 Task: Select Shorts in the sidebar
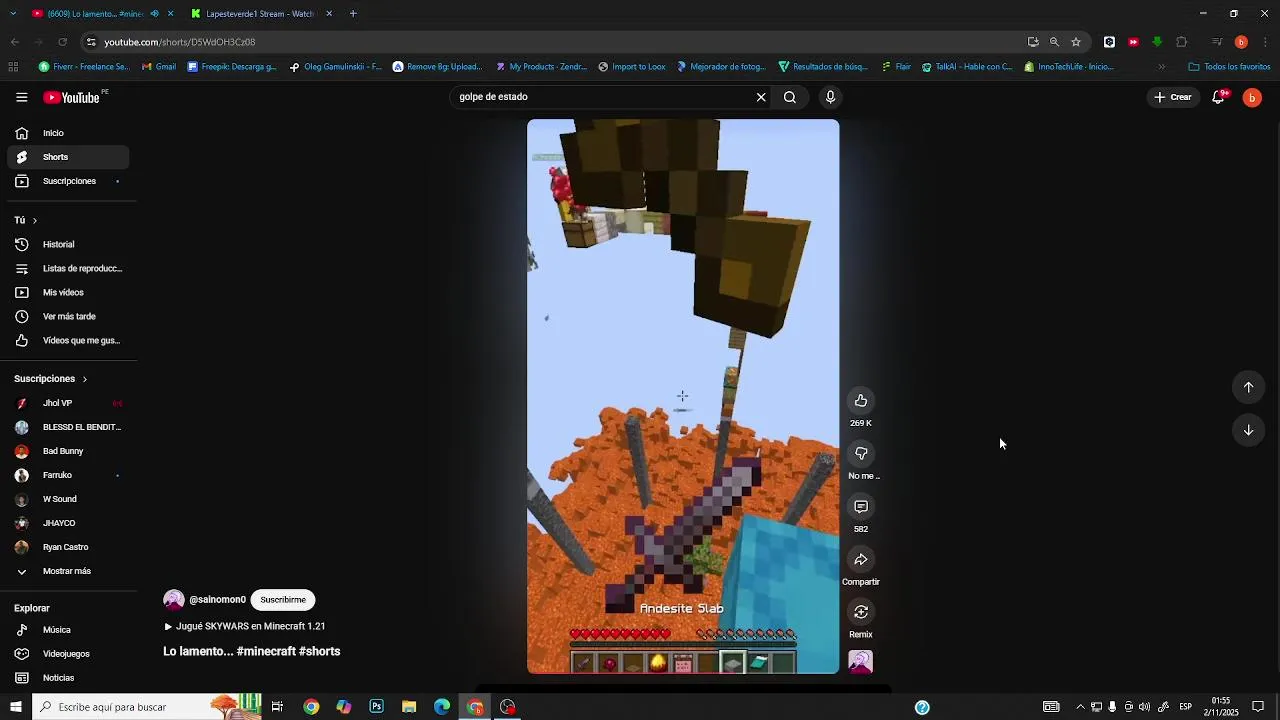point(68,157)
